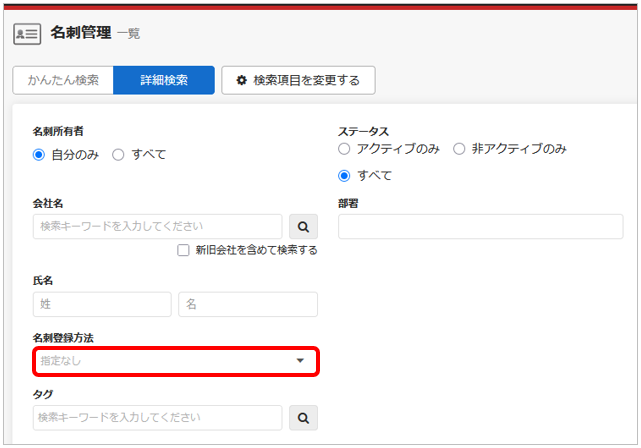Switch to the 詳細検索 tab
This screenshot has height=448, width=641.
(x=164, y=80)
